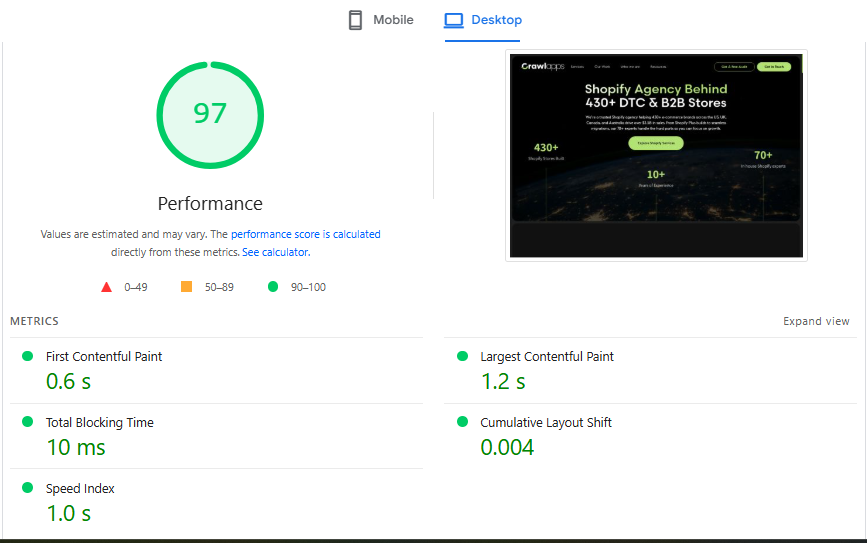Click the green circle 90–100 legend icon
This screenshot has width=867, height=543.
tap(273, 286)
